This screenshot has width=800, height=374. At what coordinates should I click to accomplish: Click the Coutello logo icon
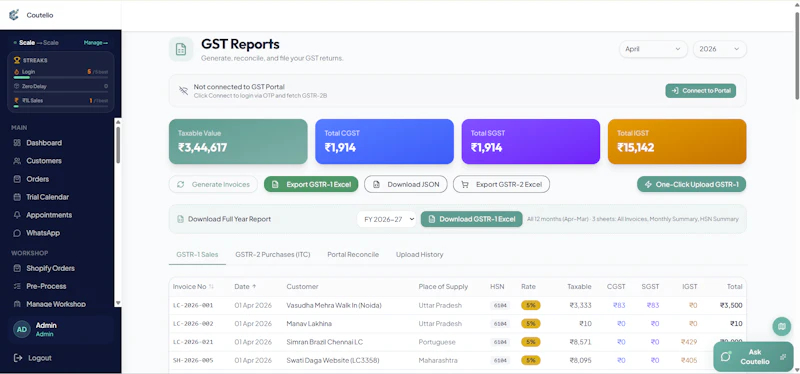pos(14,15)
